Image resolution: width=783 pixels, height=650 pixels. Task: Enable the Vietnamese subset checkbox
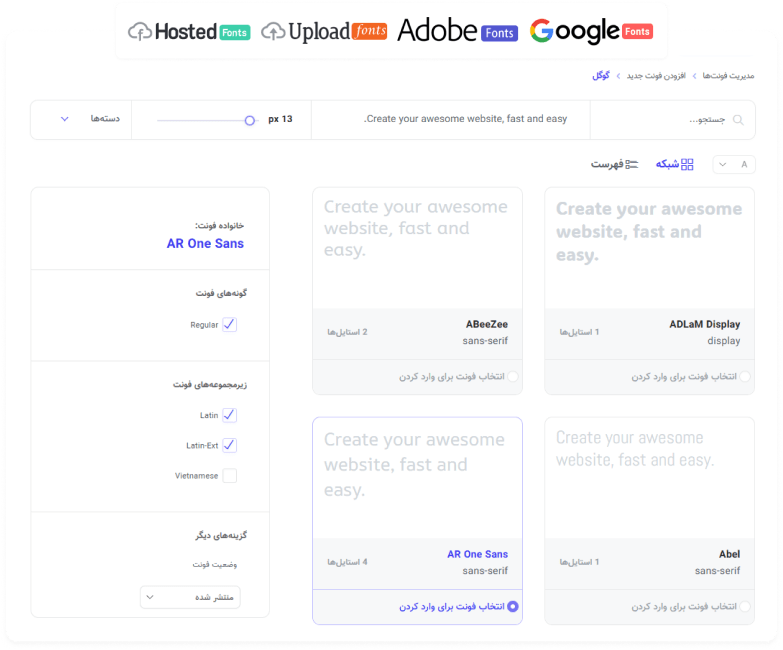tap(230, 476)
